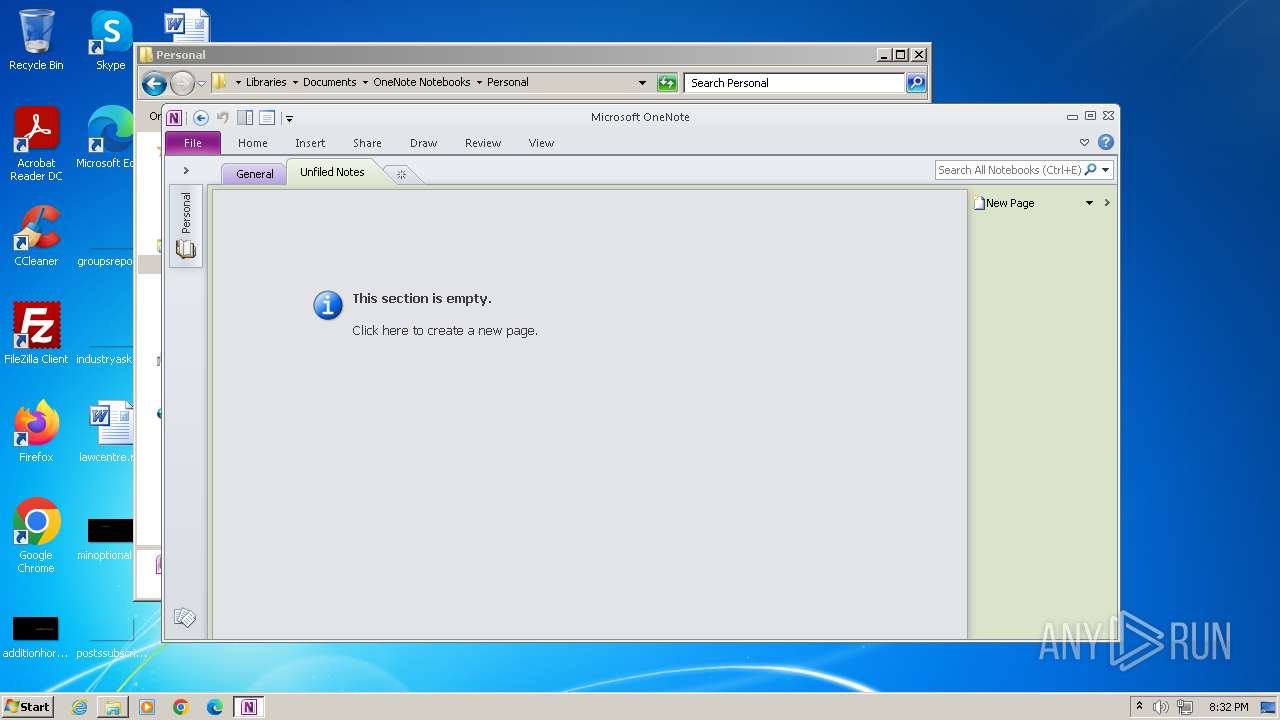Expand the notebook navigation bar
This screenshot has height=720, width=1280.
point(186,171)
